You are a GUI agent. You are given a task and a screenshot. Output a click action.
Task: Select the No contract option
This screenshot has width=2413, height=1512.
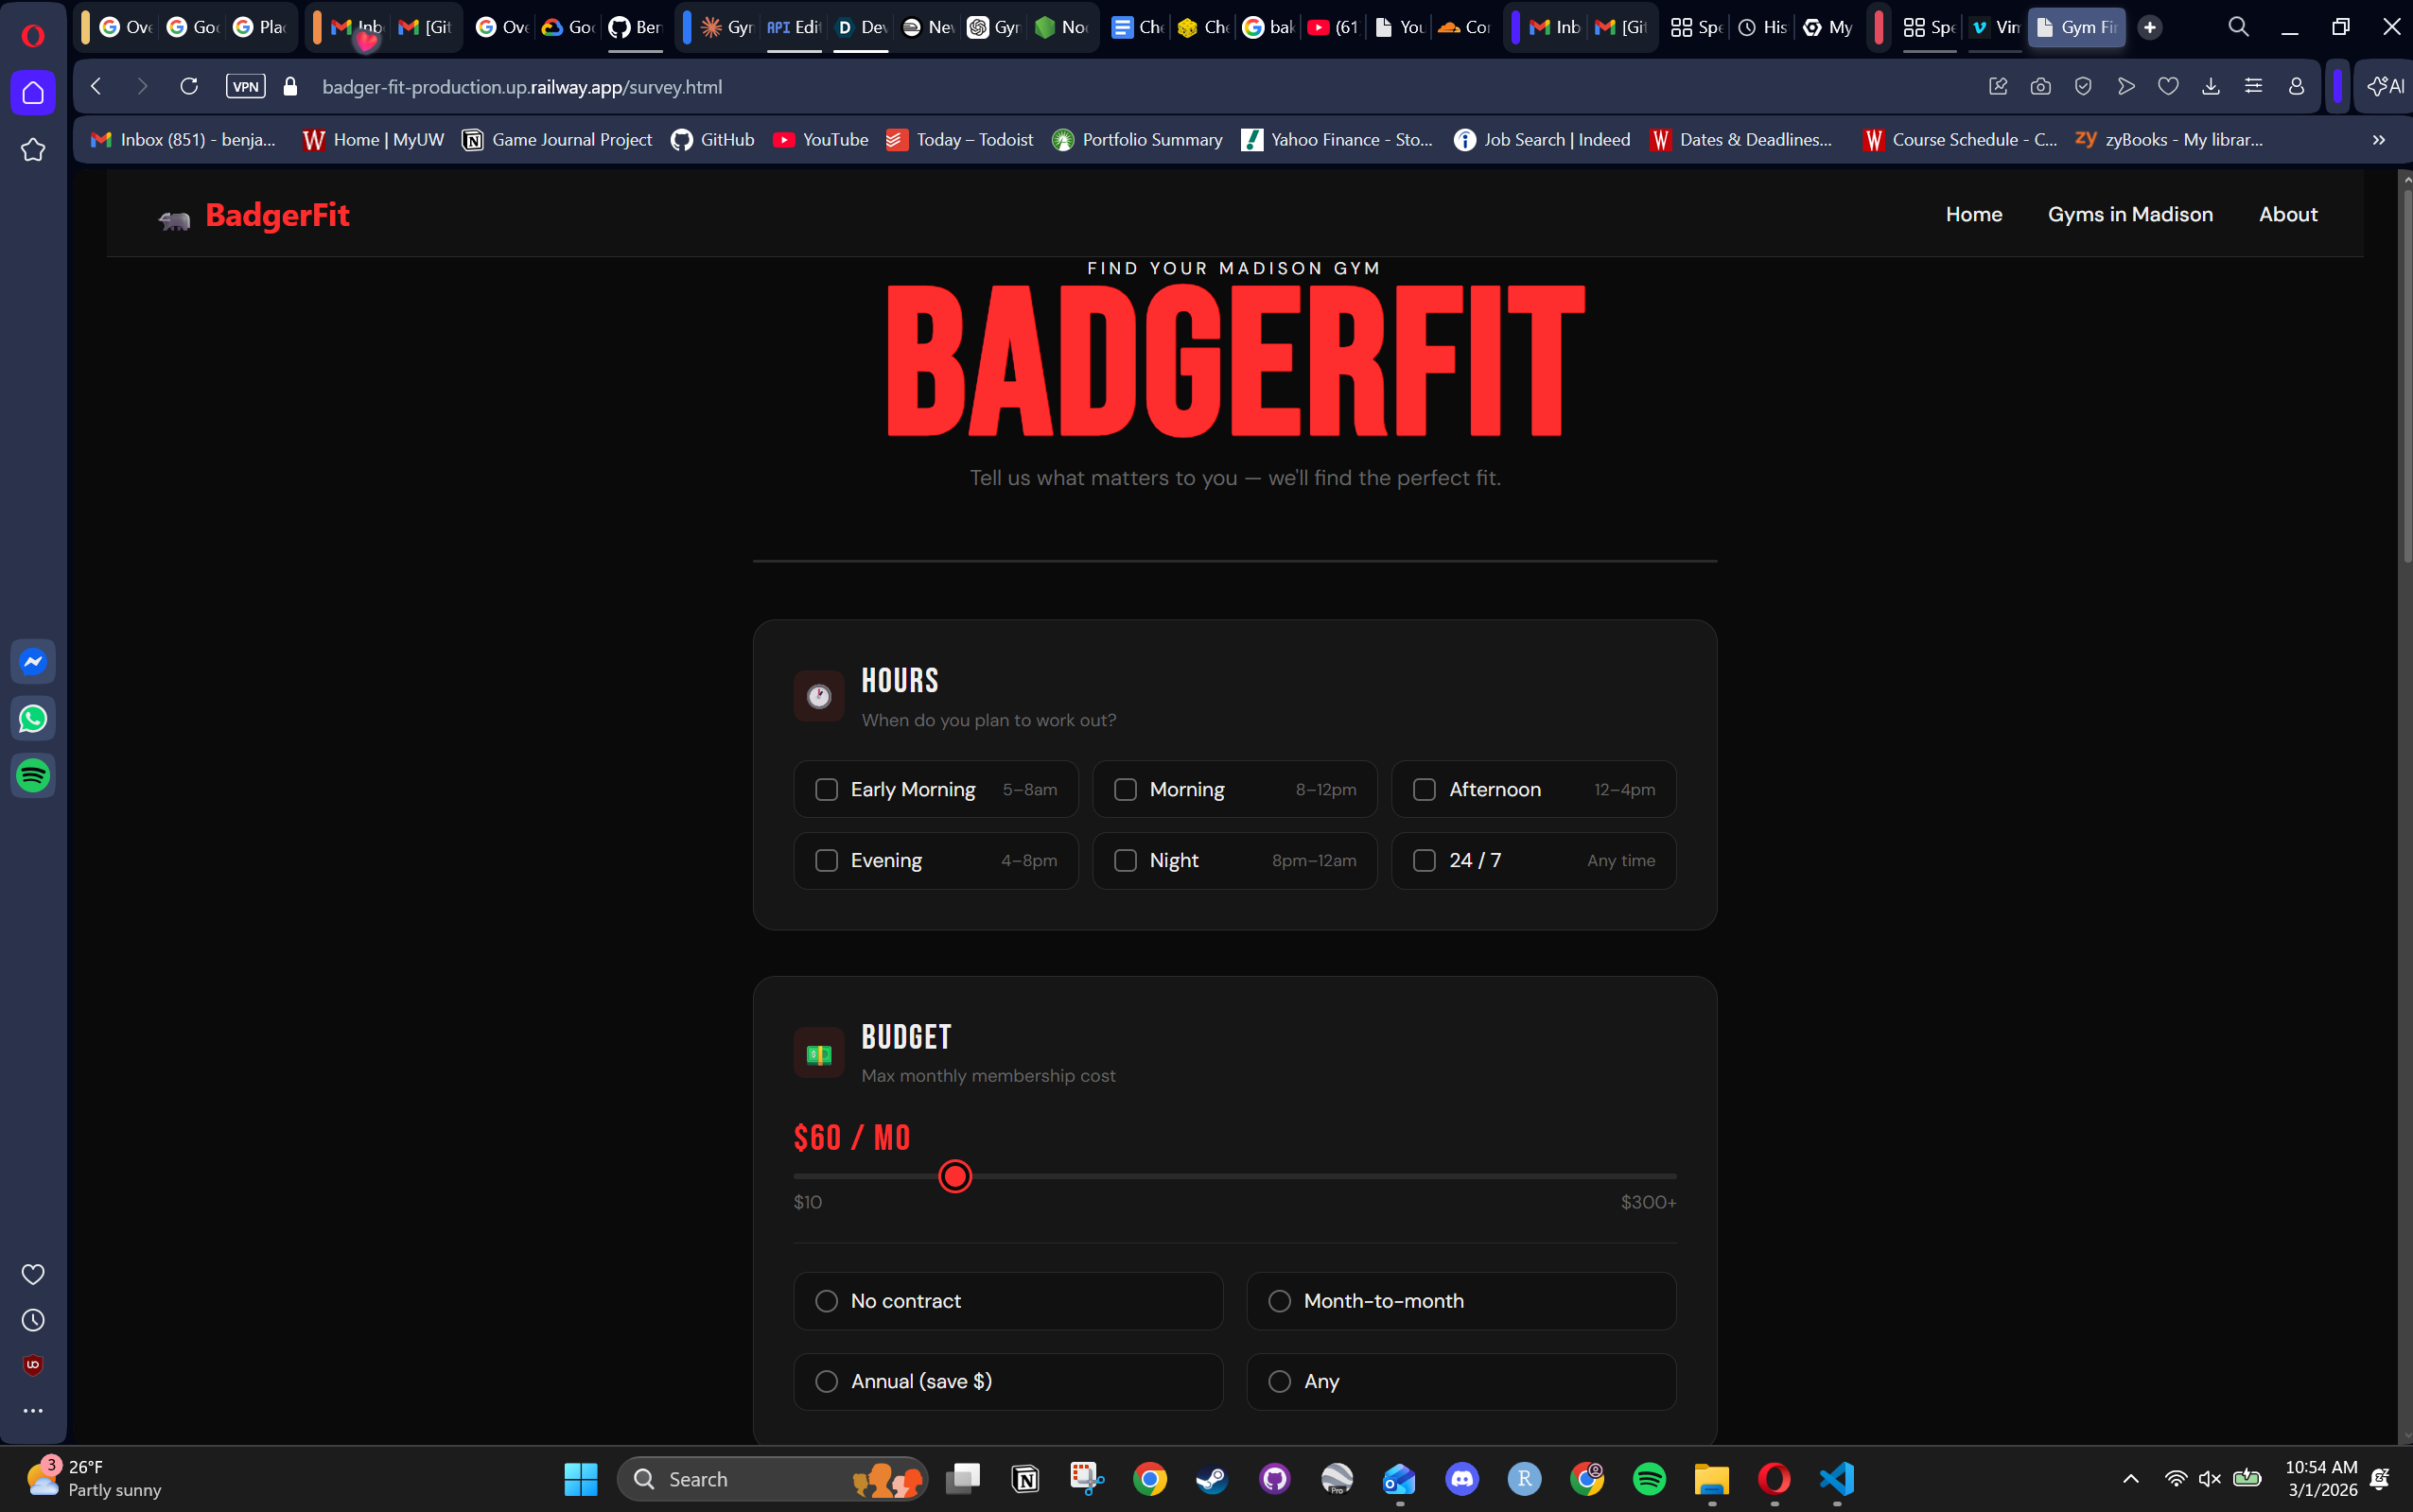[826, 1301]
